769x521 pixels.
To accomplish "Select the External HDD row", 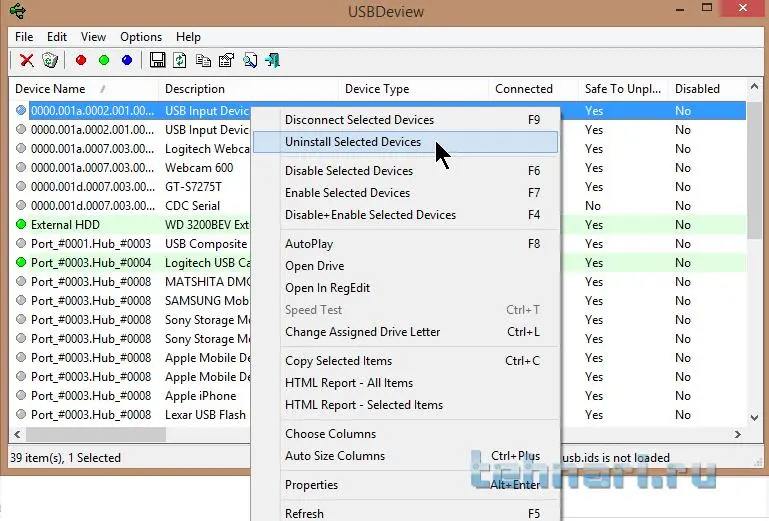I will (378, 225).
